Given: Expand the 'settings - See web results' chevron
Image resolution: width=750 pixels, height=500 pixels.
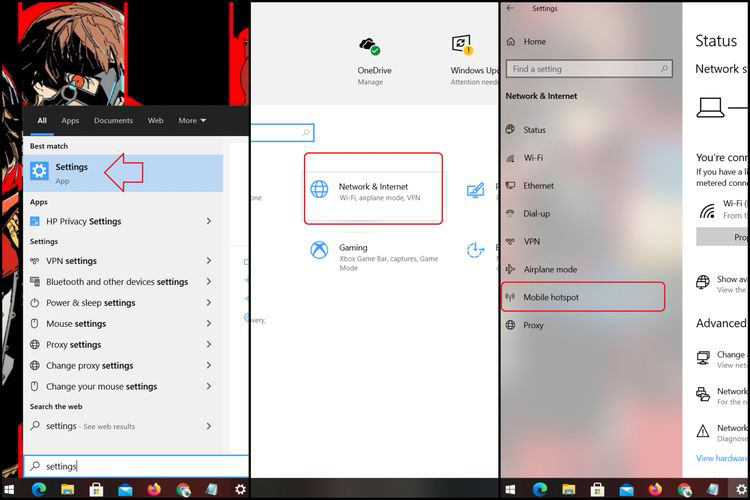Looking at the screenshot, I should 209,426.
